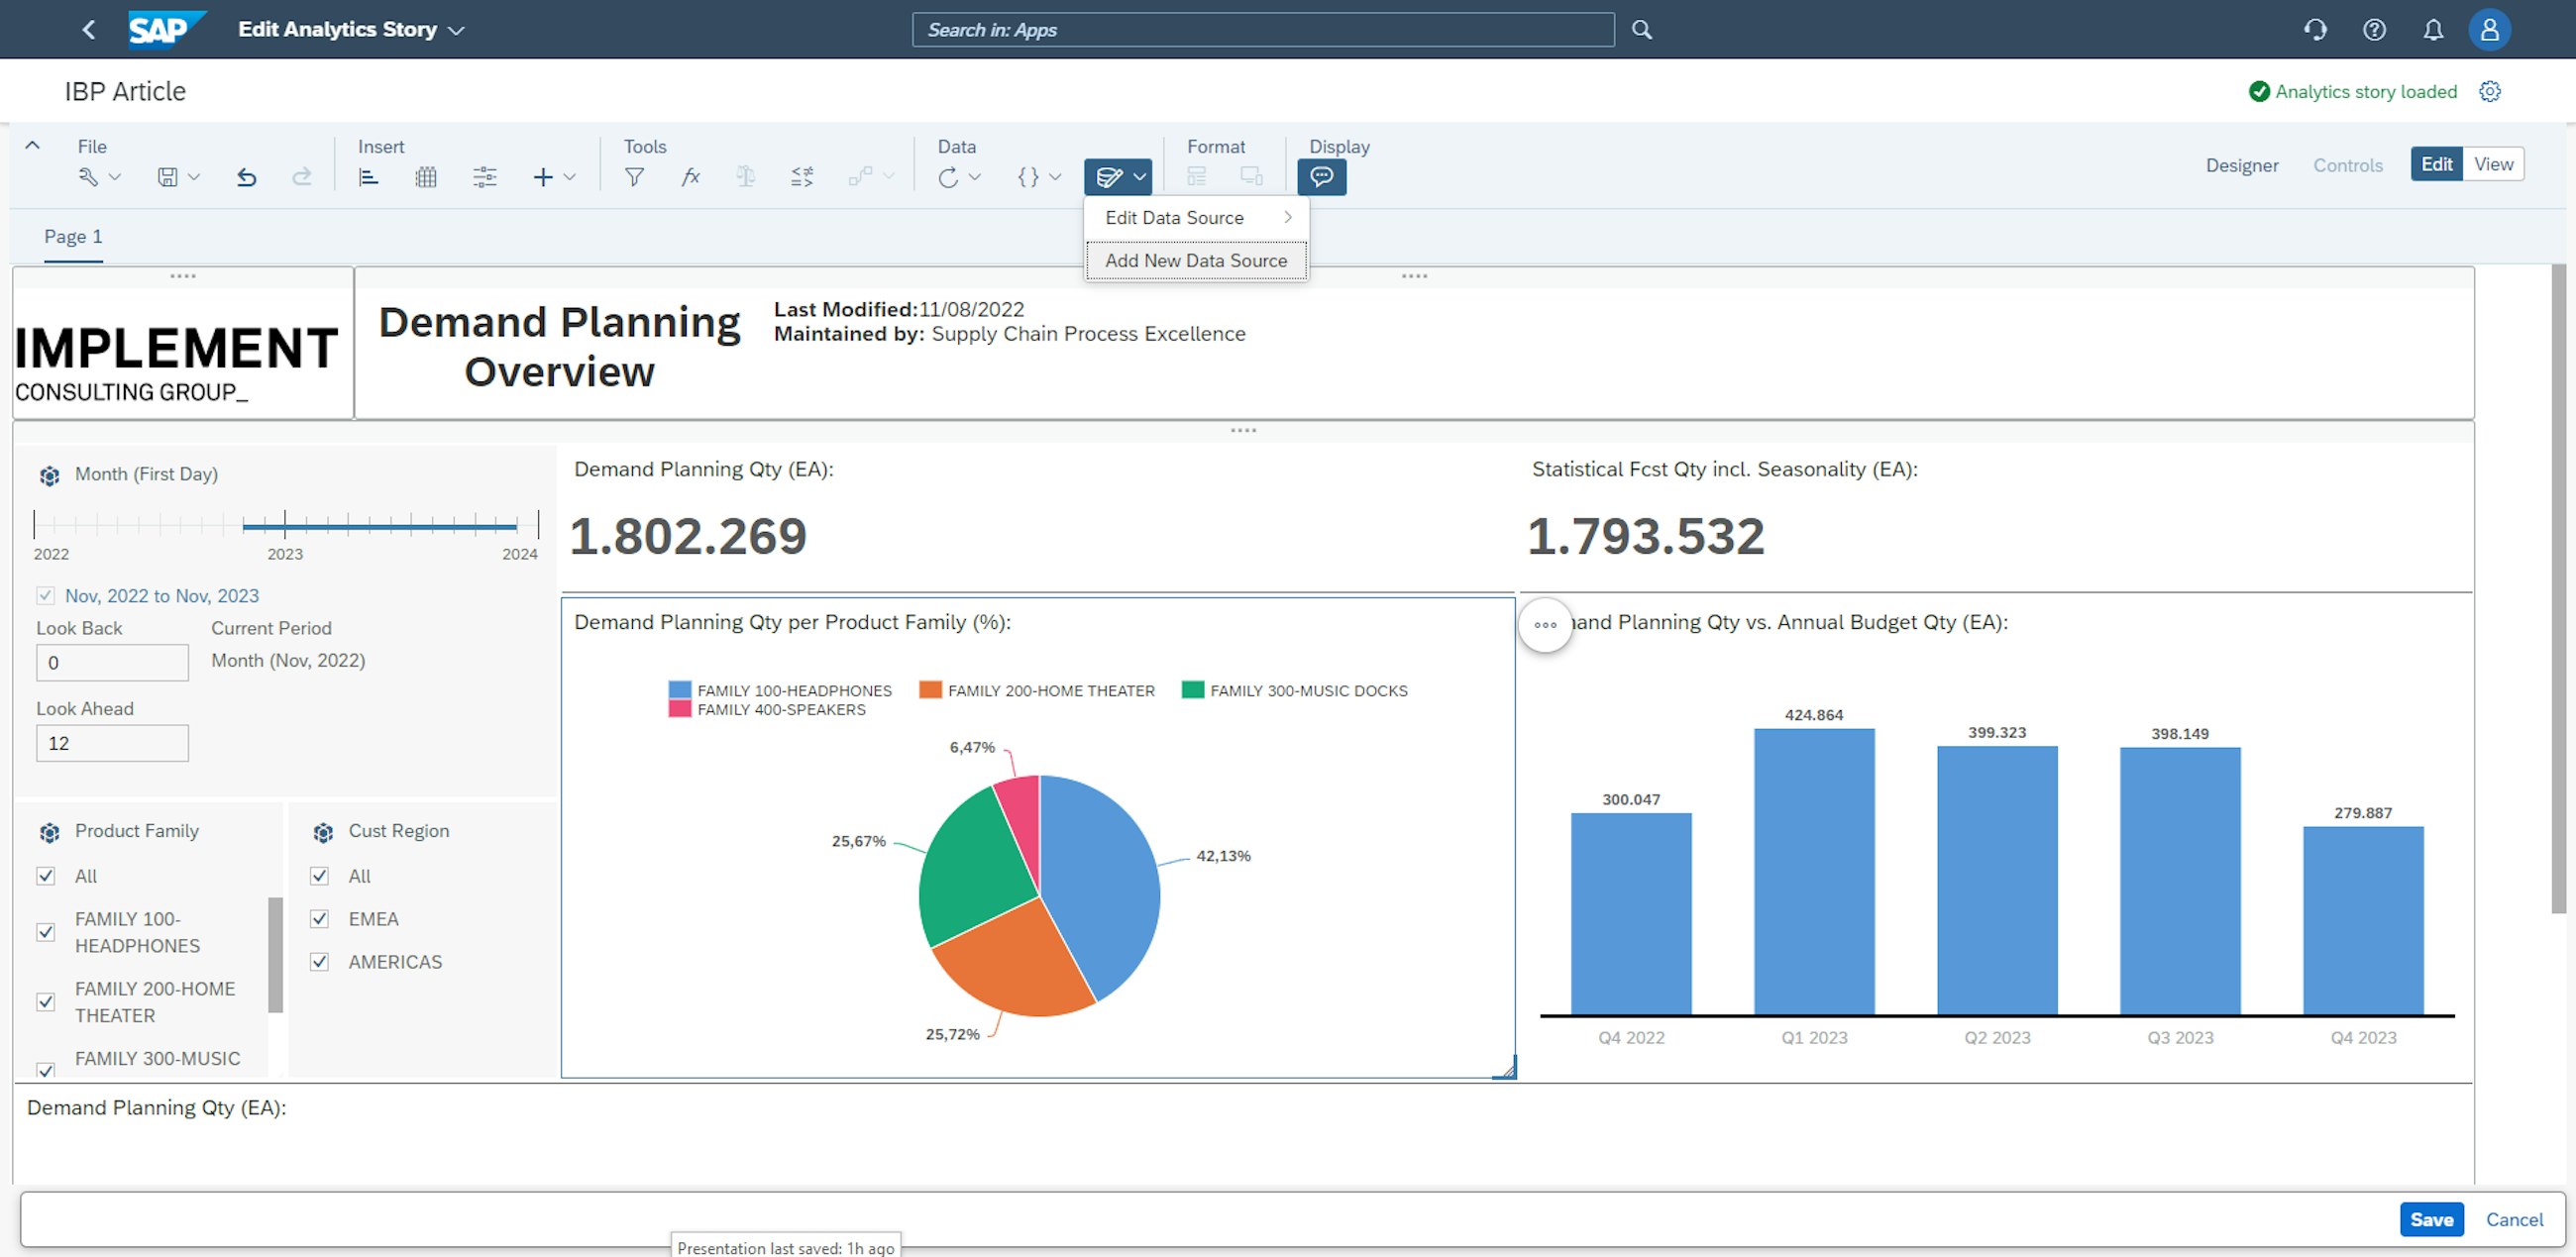Image resolution: width=2576 pixels, height=1257 pixels.
Task: Click the Save button
Action: pos(2433,1219)
